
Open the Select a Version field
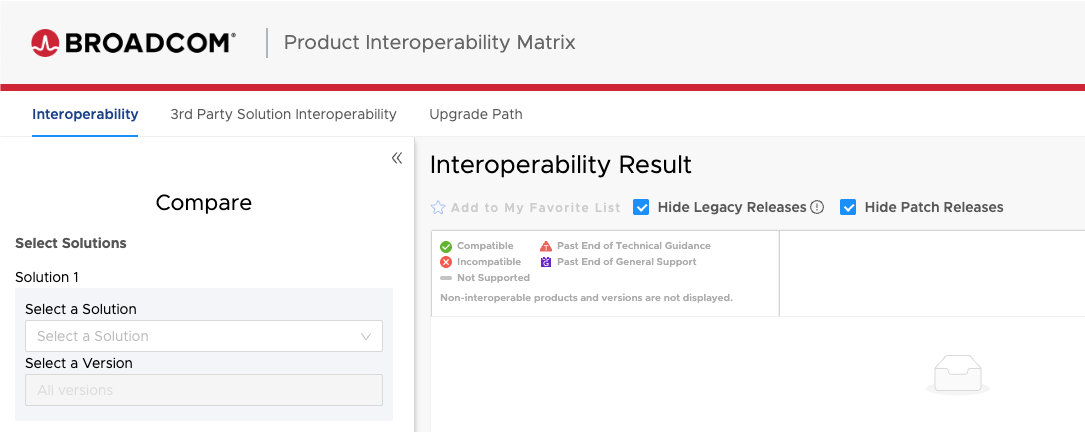coord(203,390)
